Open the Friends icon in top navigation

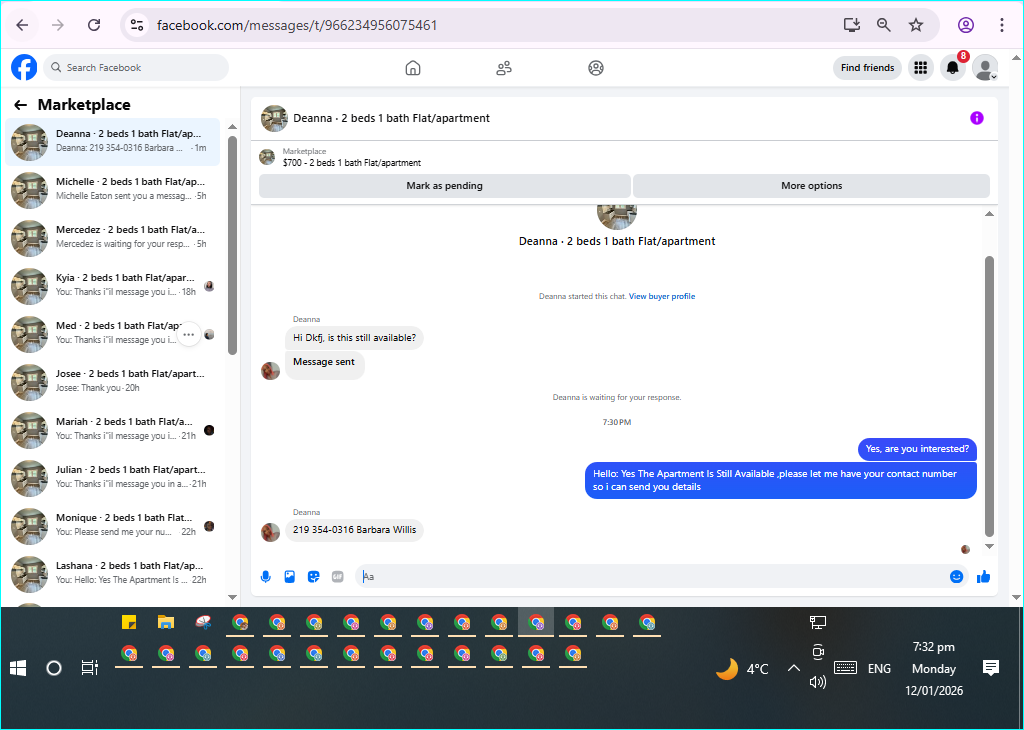click(504, 68)
